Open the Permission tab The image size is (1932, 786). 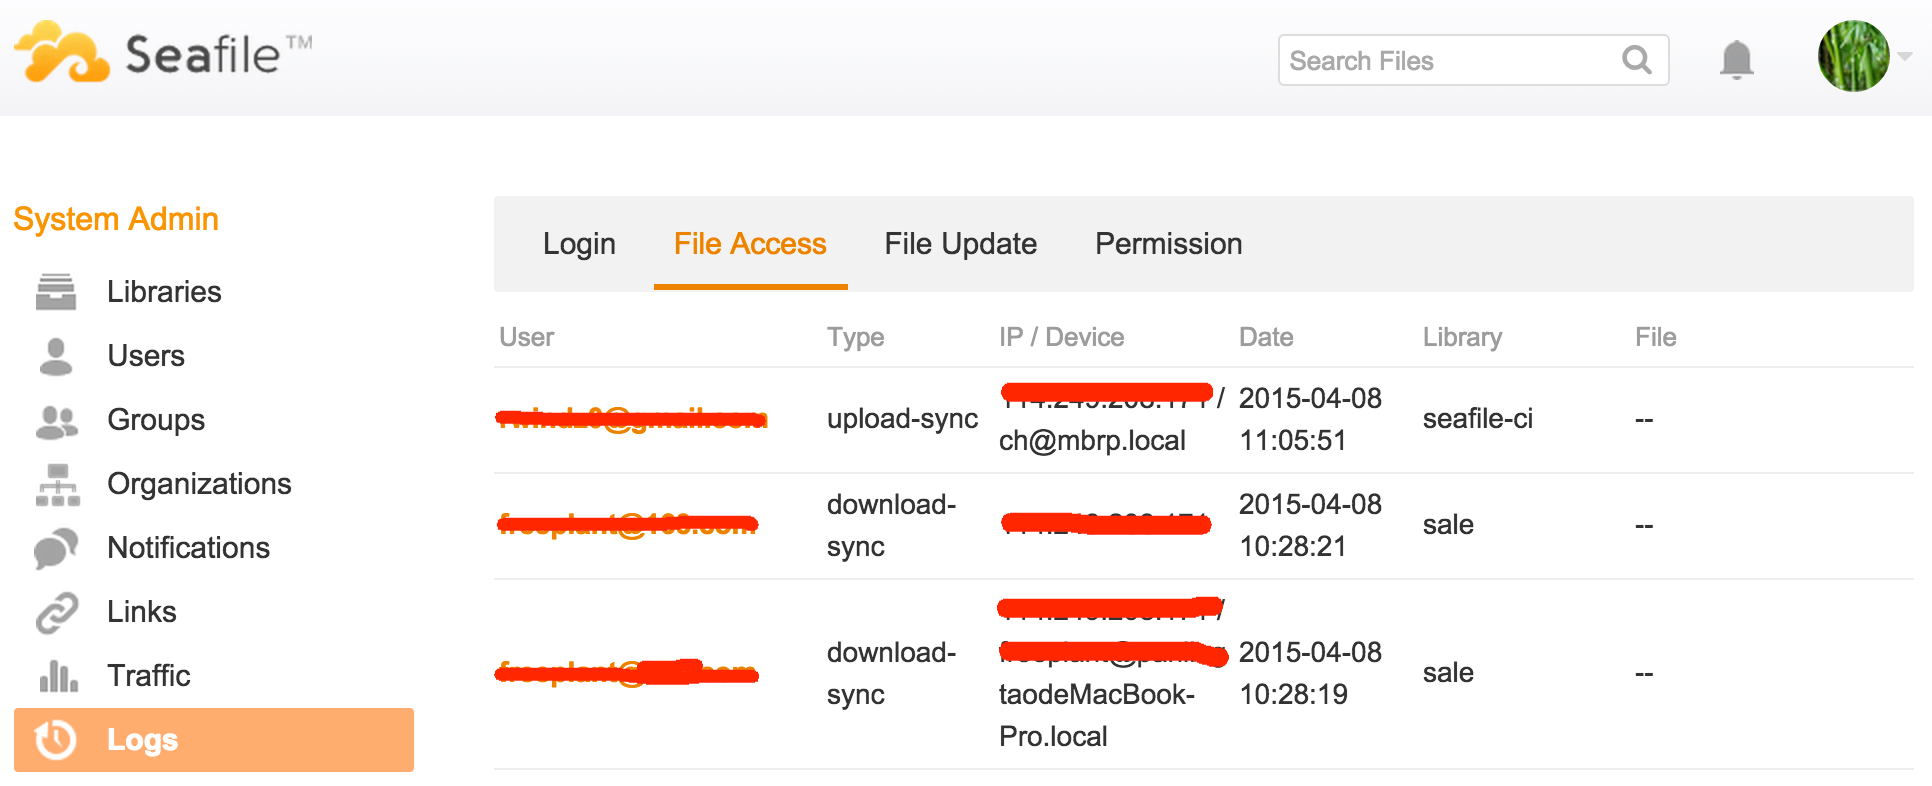tap(1168, 244)
